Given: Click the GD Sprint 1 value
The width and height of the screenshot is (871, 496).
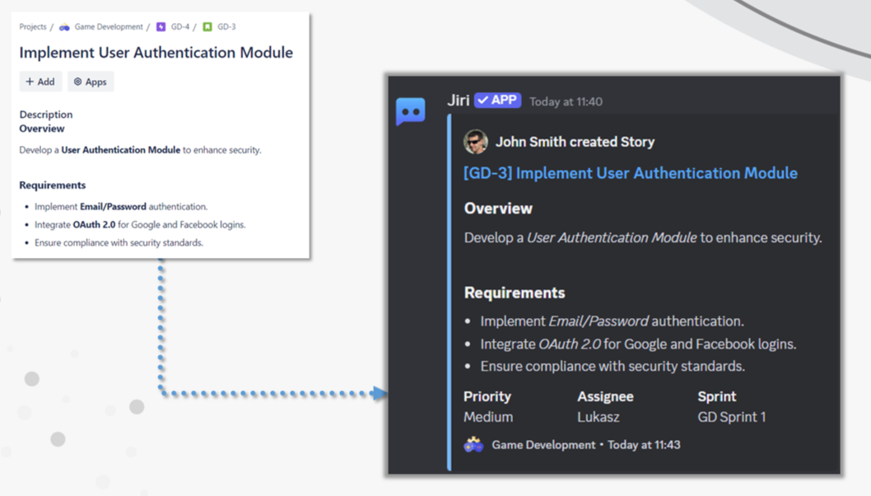Looking at the screenshot, I should click(x=732, y=417).
